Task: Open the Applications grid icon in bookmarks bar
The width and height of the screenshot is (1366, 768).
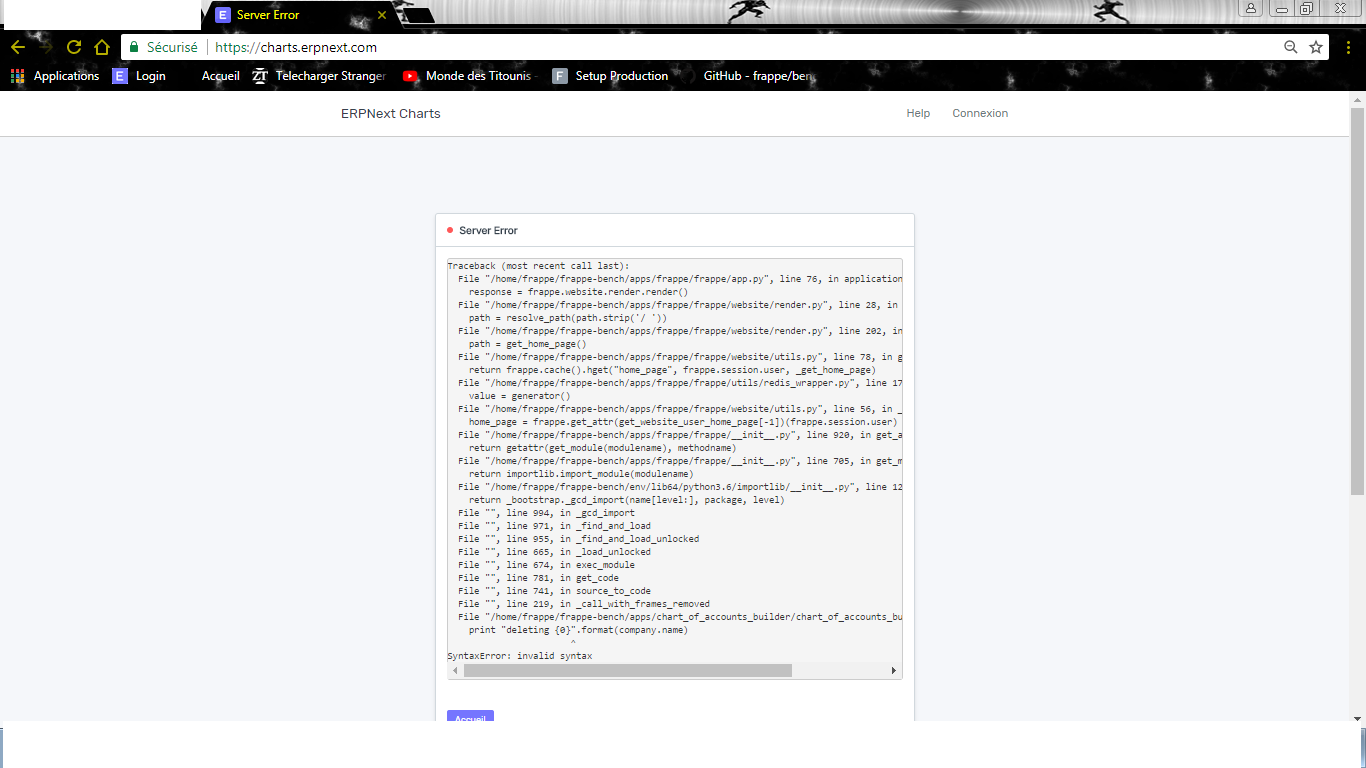Action: (x=17, y=76)
